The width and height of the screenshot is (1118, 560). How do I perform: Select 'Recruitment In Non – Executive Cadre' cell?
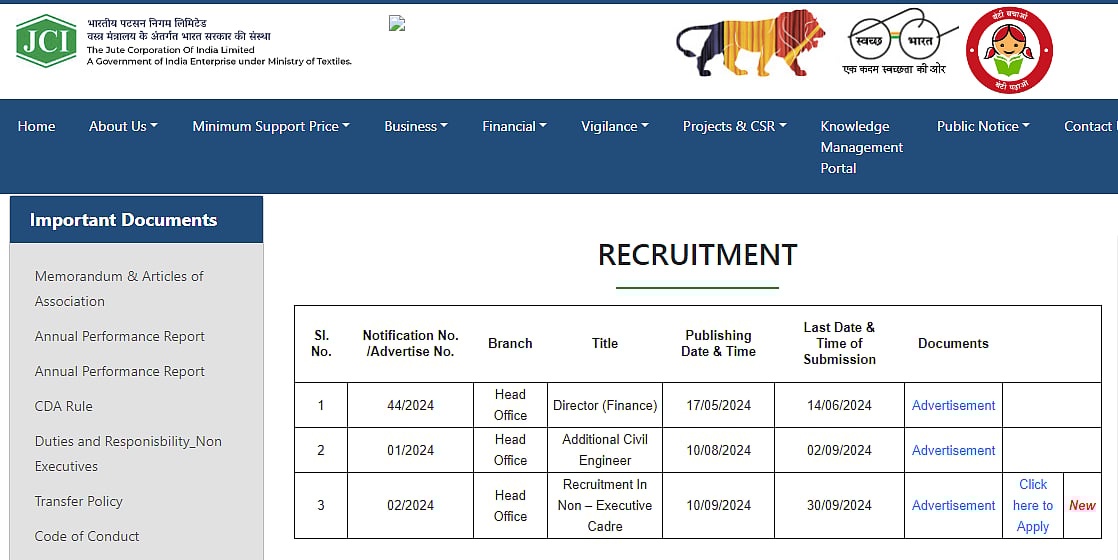605,505
